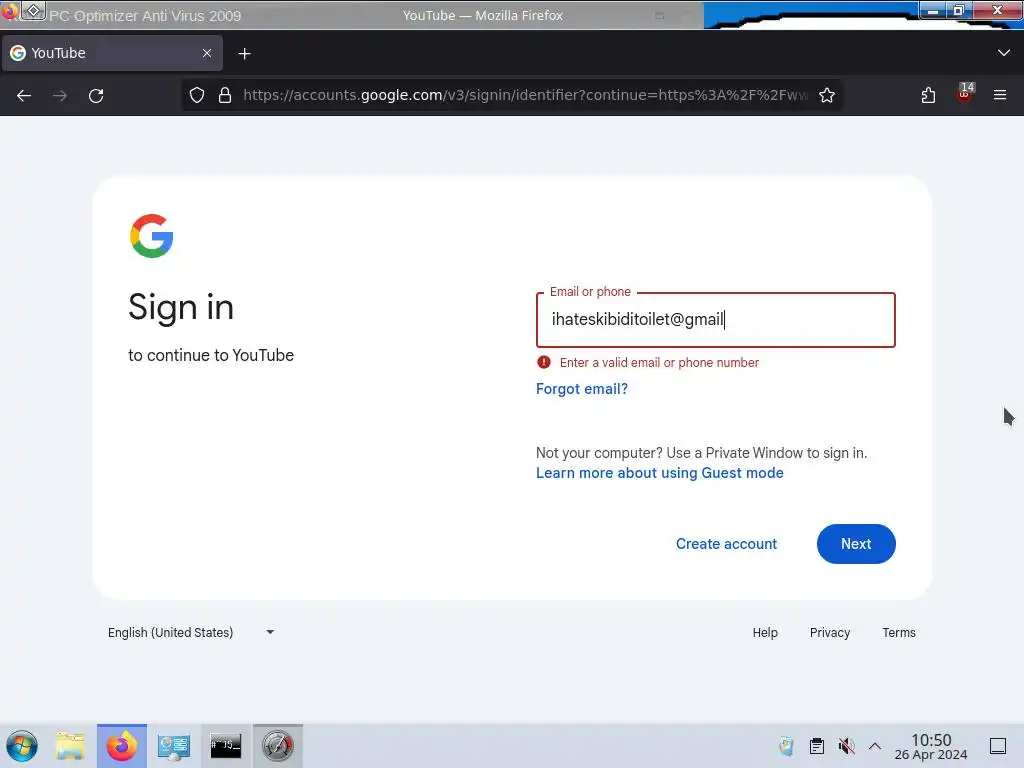1024x768 pixels.
Task: Click the Google G logo
Action: tap(152, 236)
